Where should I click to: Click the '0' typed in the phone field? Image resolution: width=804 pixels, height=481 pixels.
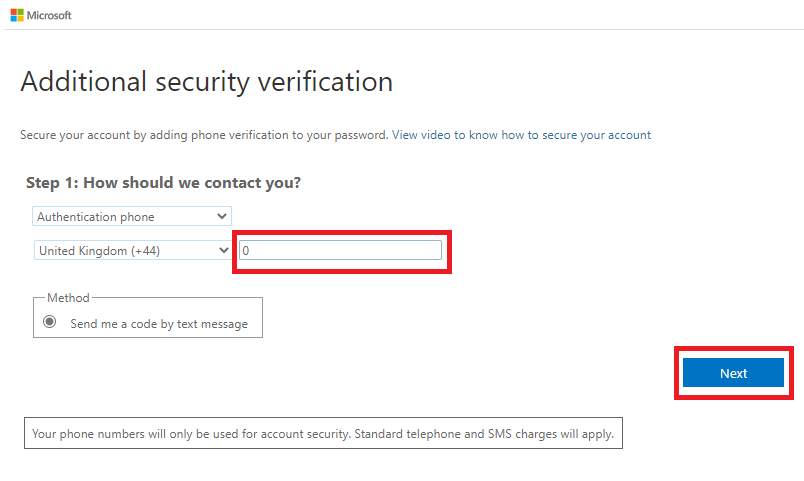tap(246, 251)
